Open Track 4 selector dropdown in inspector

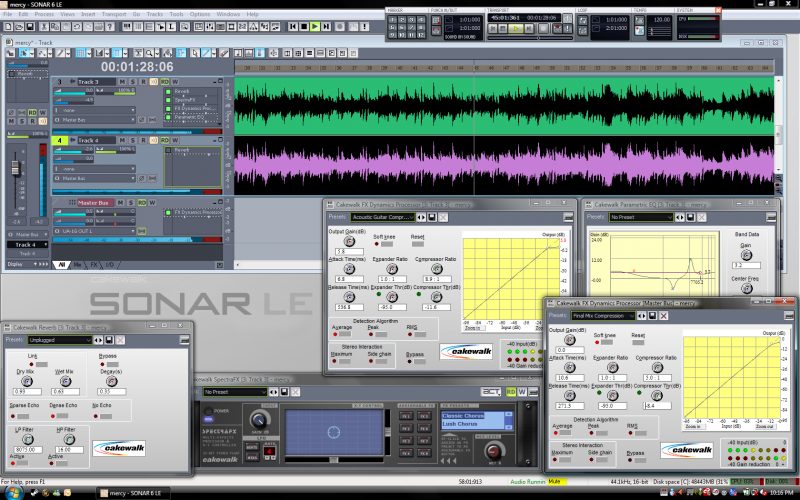coord(28,245)
